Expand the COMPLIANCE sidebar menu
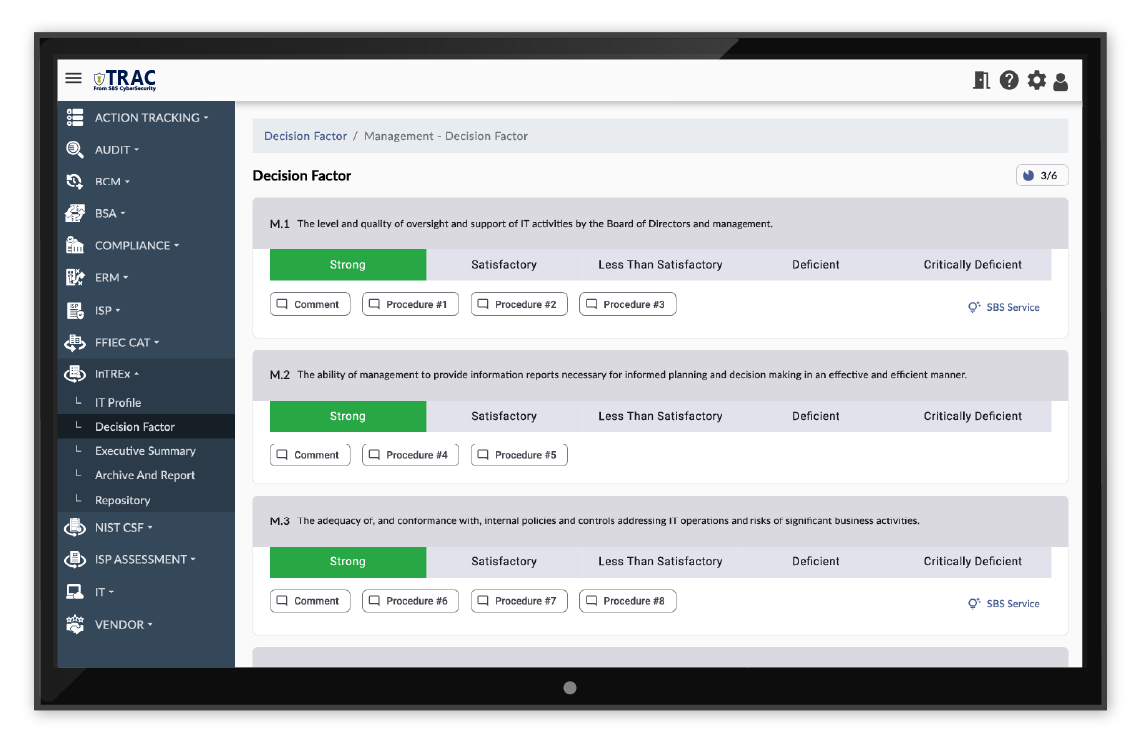1138x743 pixels. coord(137,245)
